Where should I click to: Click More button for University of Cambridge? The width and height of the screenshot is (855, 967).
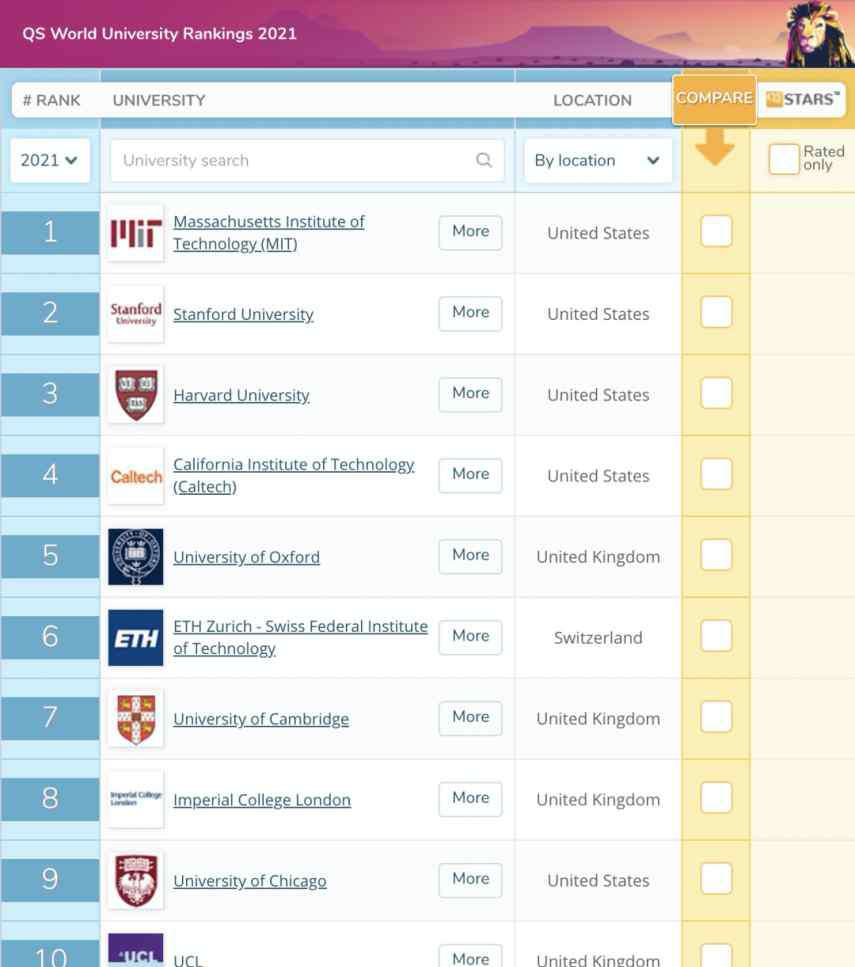pos(471,717)
